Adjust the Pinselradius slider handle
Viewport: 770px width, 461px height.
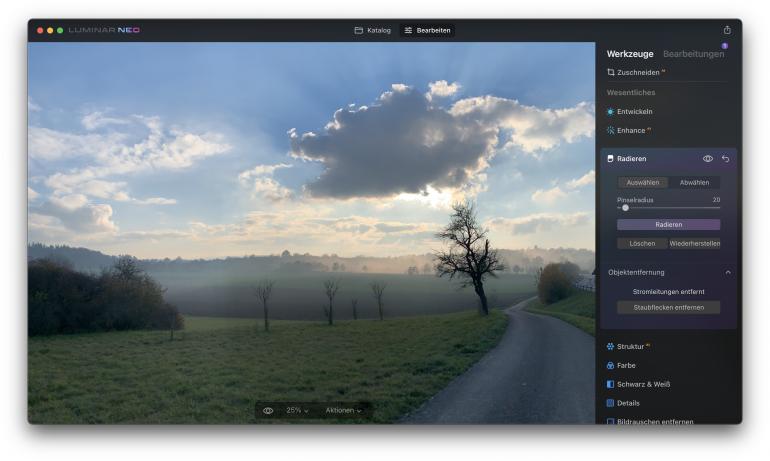pyautogui.click(x=625, y=208)
